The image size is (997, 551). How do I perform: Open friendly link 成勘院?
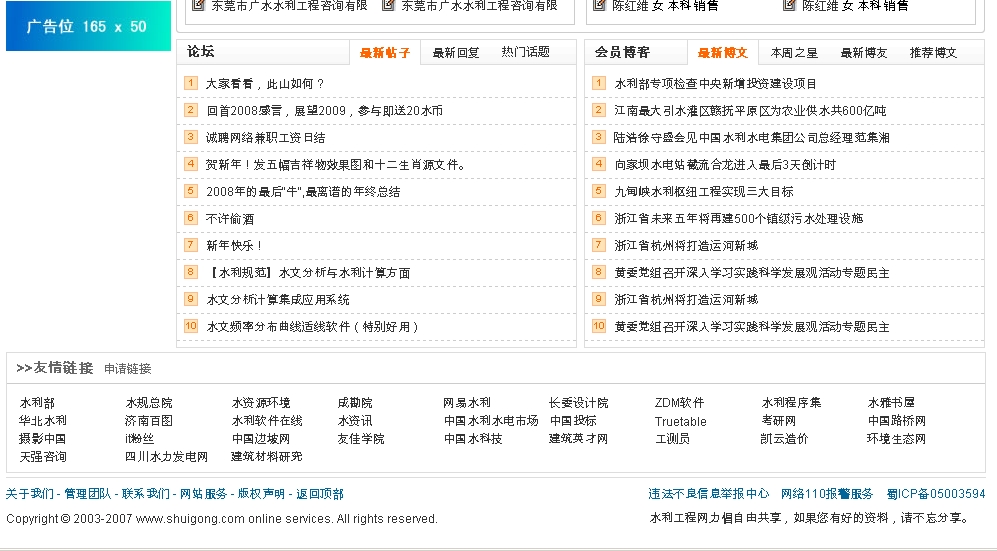click(x=355, y=403)
